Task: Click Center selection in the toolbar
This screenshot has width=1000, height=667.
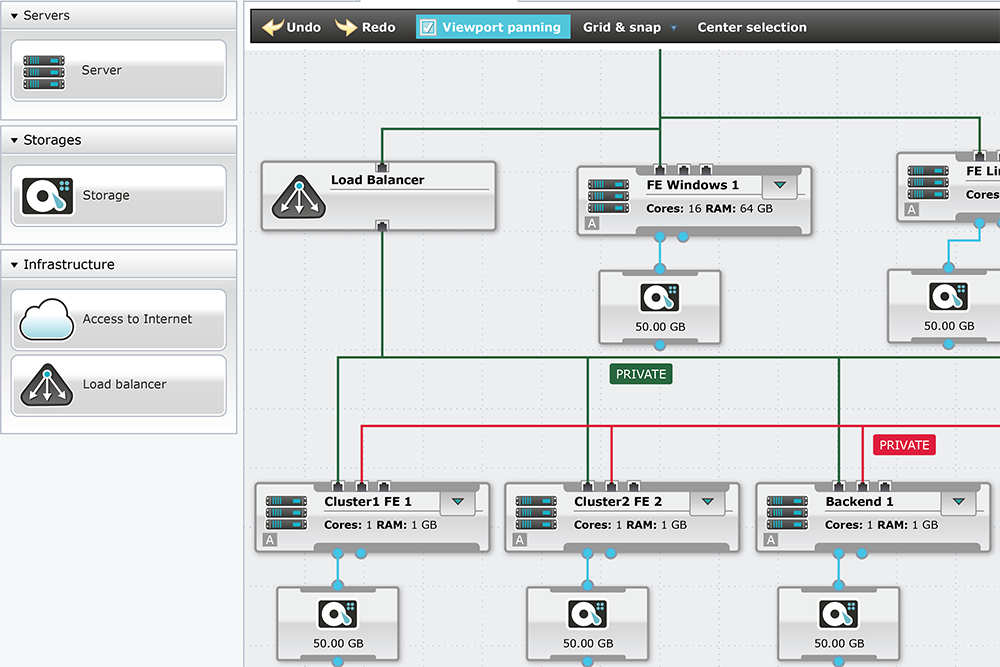Action: tap(751, 28)
